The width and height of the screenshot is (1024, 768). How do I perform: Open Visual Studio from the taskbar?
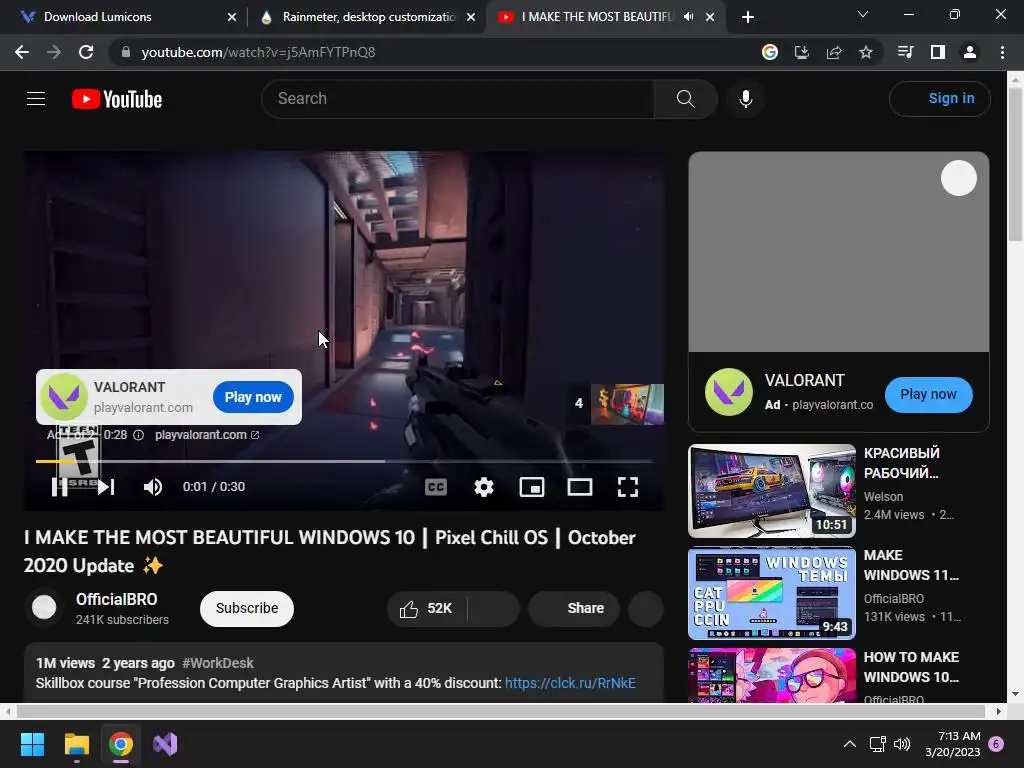(x=165, y=744)
